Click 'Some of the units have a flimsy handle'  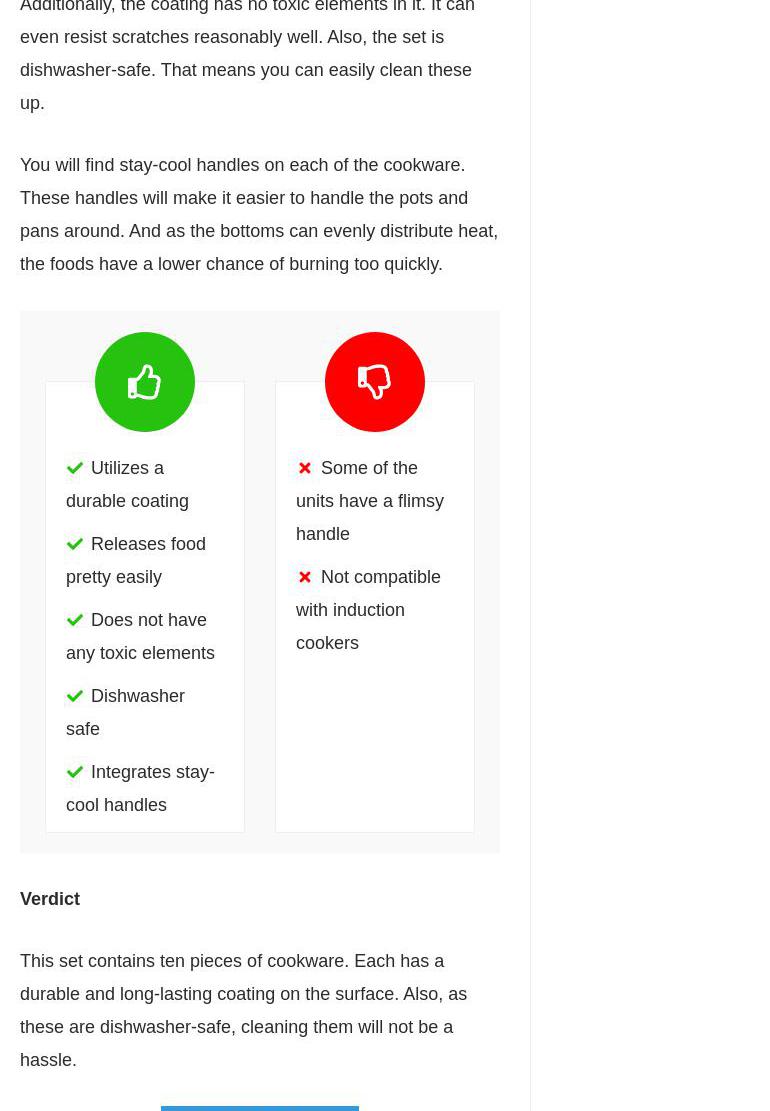370,501
